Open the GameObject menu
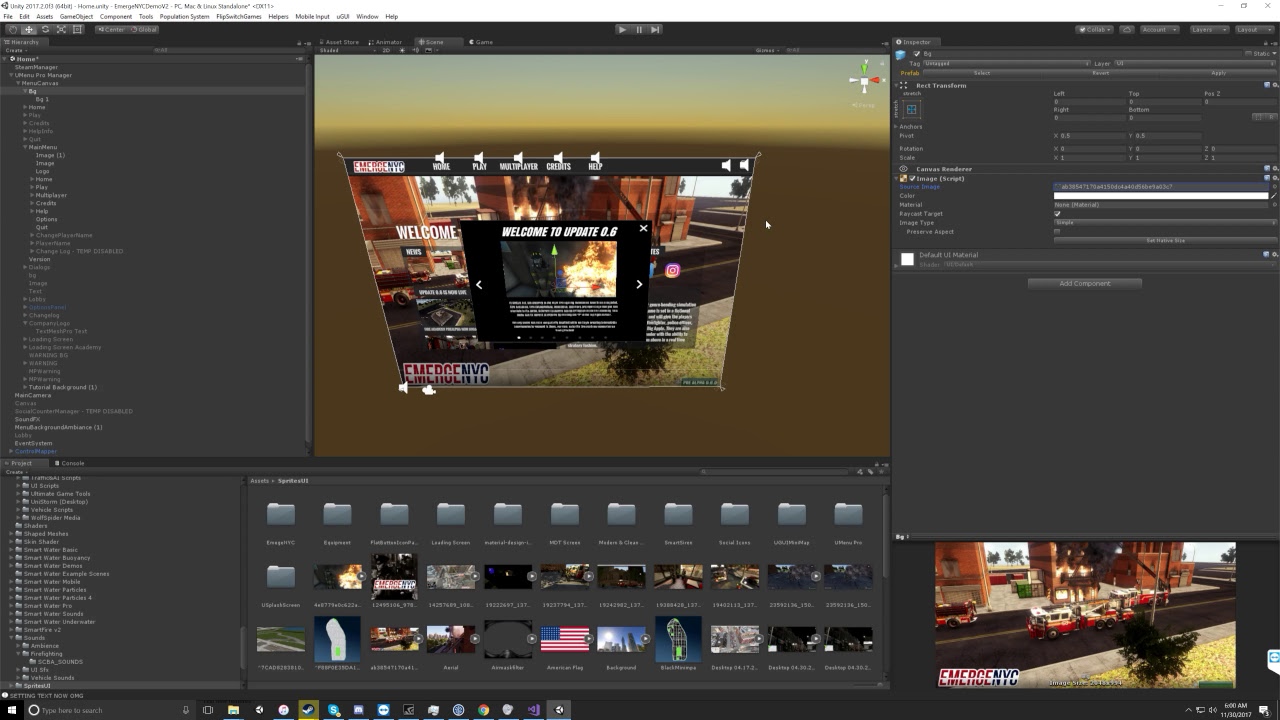This screenshot has width=1280, height=720. [76, 16]
